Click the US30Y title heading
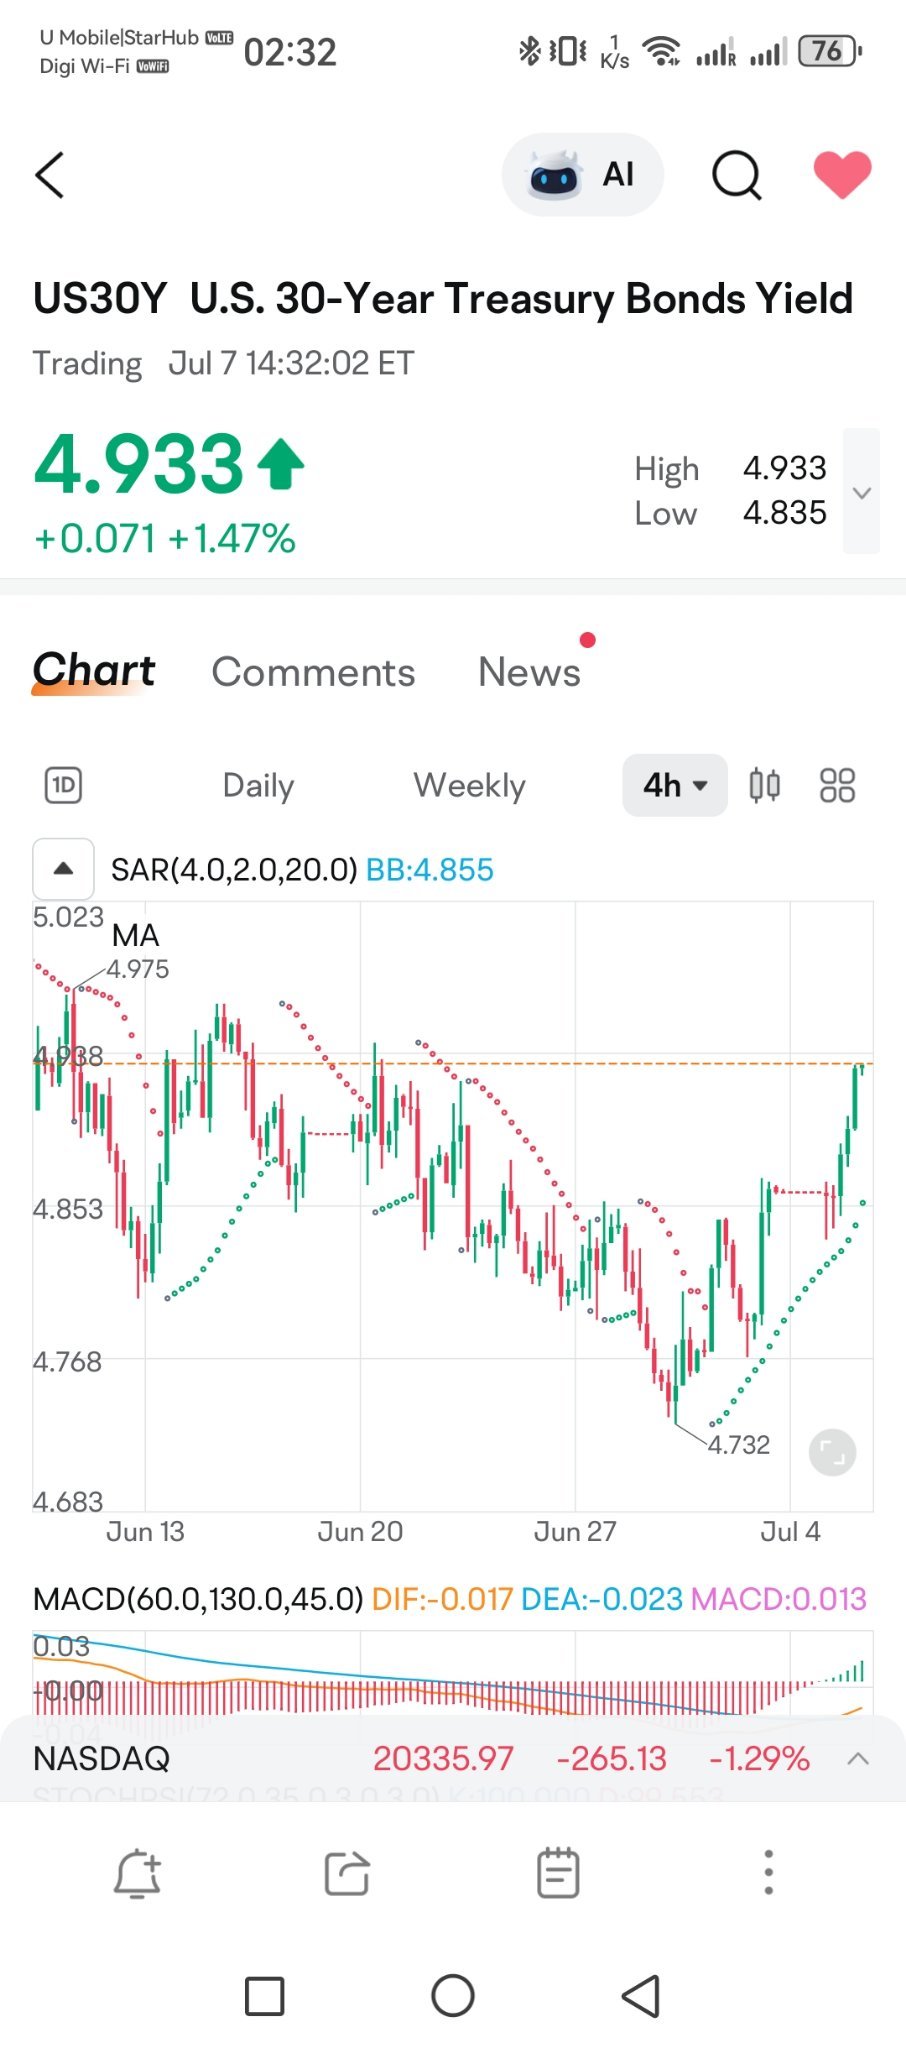This screenshot has width=906, height=2048. click(x=443, y=299)
